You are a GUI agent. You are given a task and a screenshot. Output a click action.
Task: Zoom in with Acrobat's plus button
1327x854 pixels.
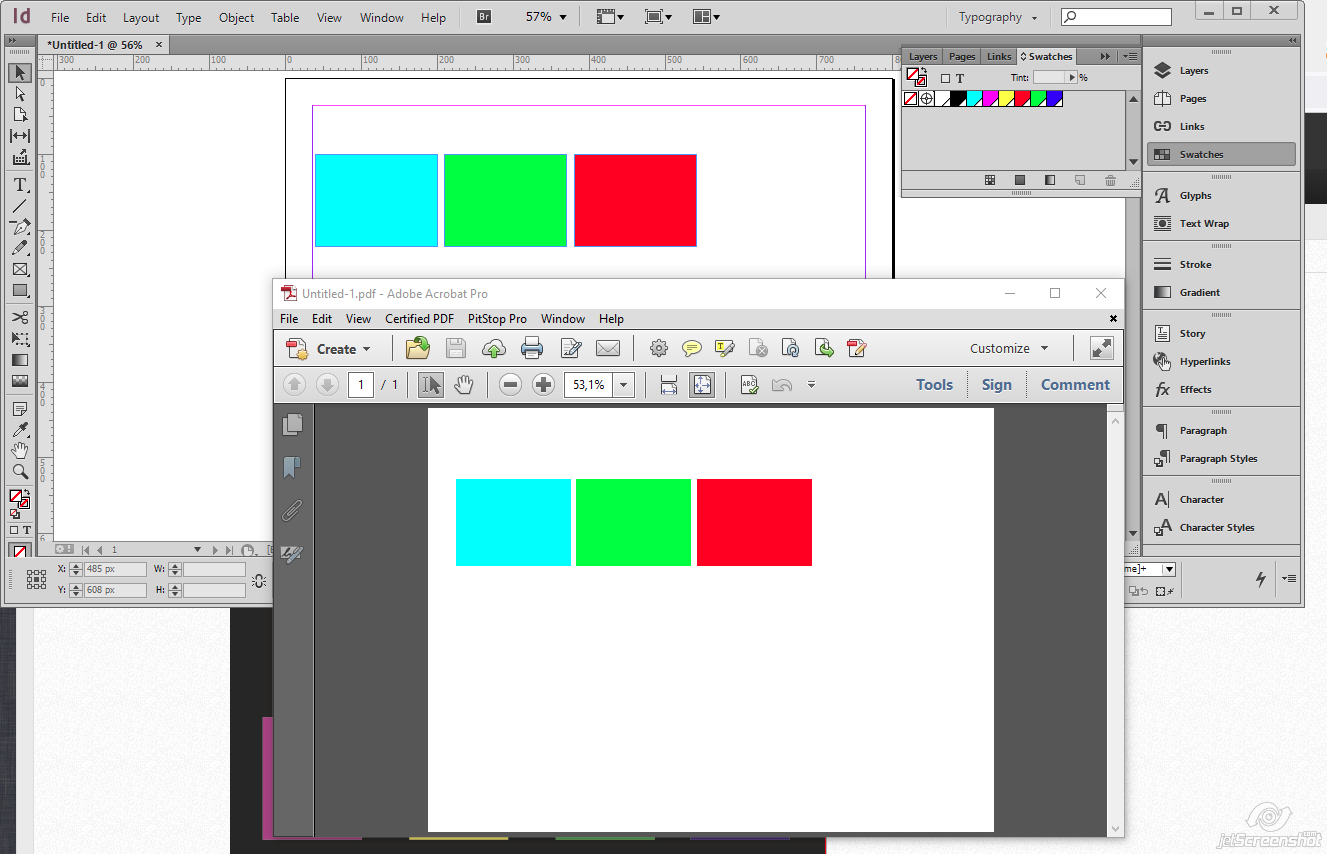click(x=543, y=385)
